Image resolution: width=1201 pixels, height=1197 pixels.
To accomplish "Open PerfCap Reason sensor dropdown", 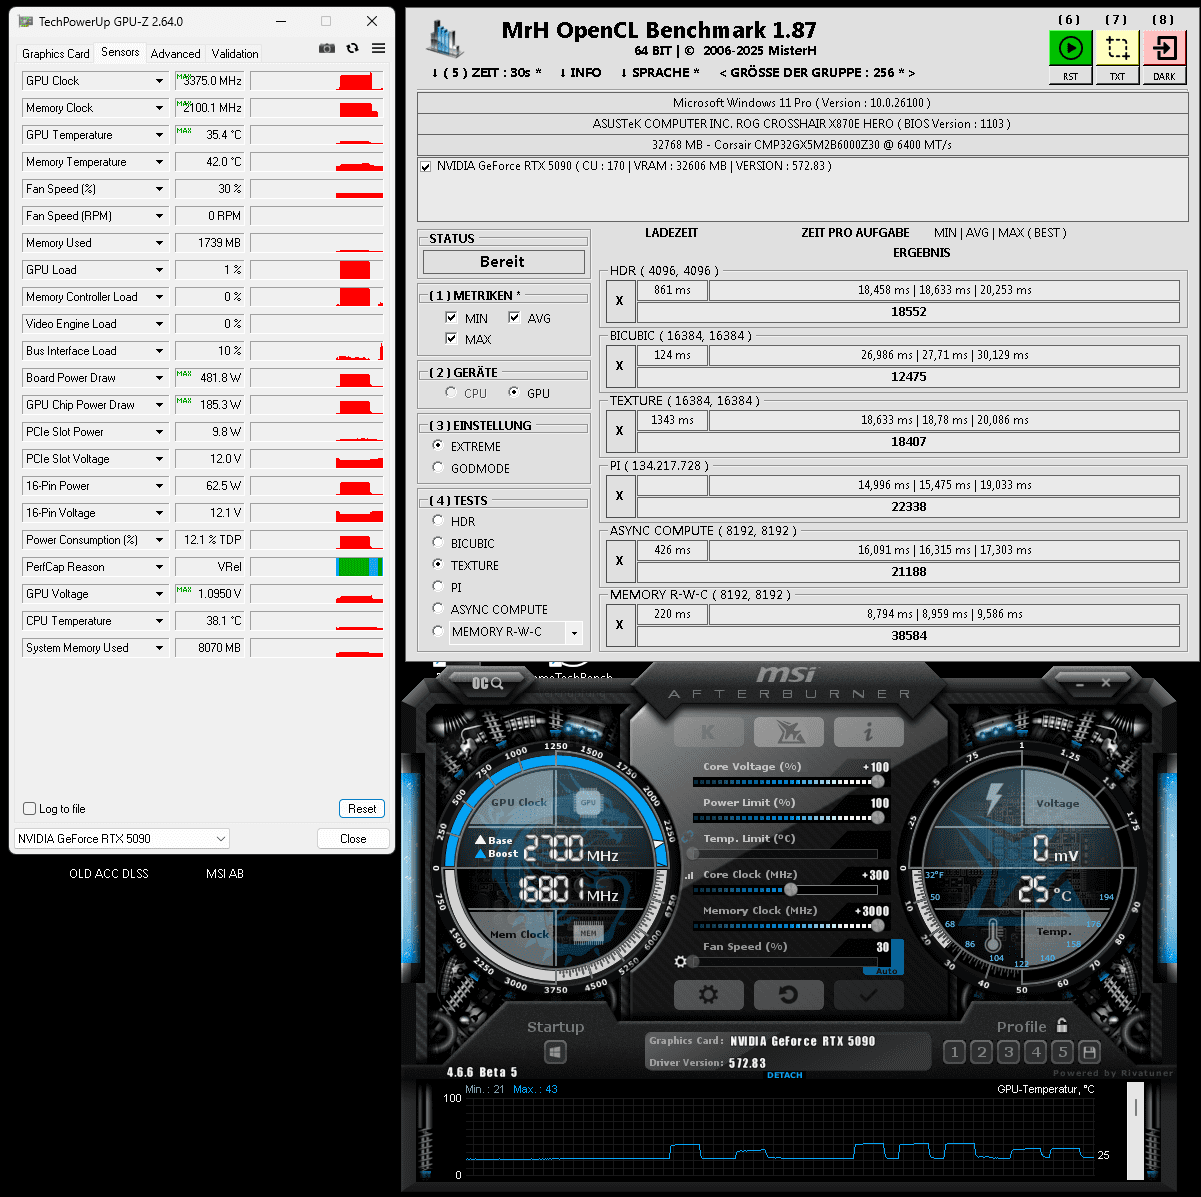I will (159, 567).
